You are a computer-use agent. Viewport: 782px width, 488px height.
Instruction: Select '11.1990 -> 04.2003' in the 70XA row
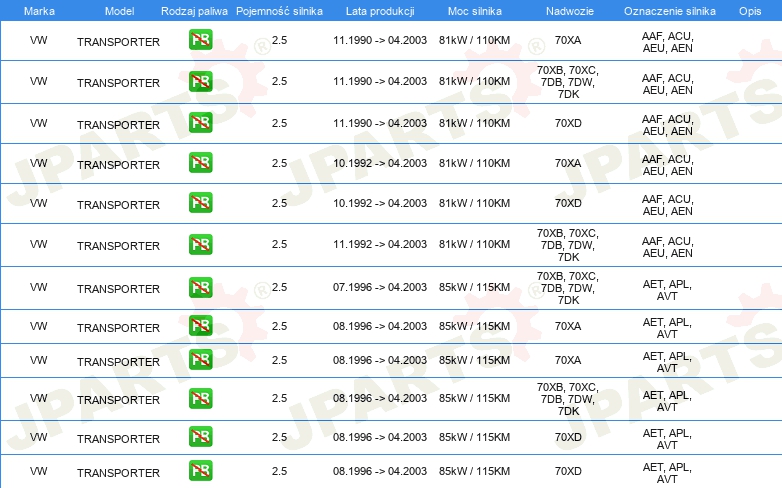pyautogui.click(x=380, y=40)
